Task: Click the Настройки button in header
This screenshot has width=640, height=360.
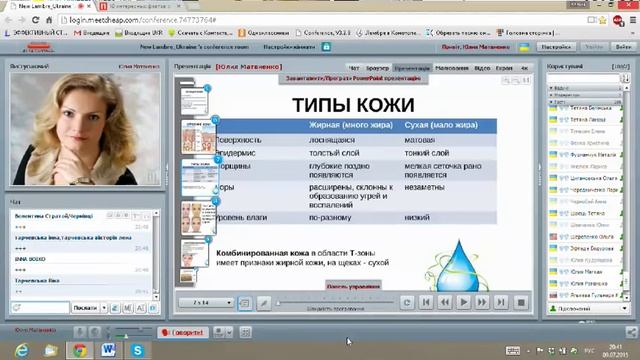Action: pyautogui.click(x=556, y=47)
